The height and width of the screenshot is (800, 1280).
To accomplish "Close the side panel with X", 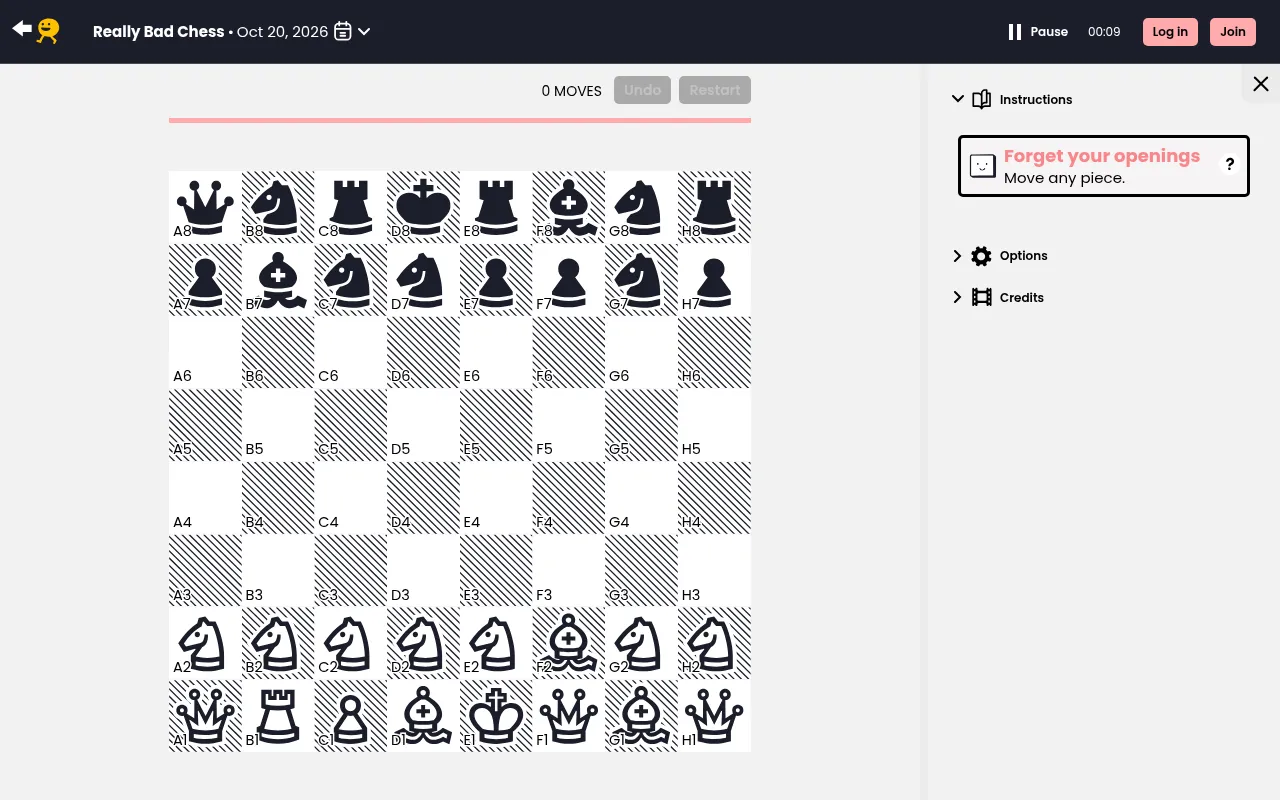I will [1261, 84].
